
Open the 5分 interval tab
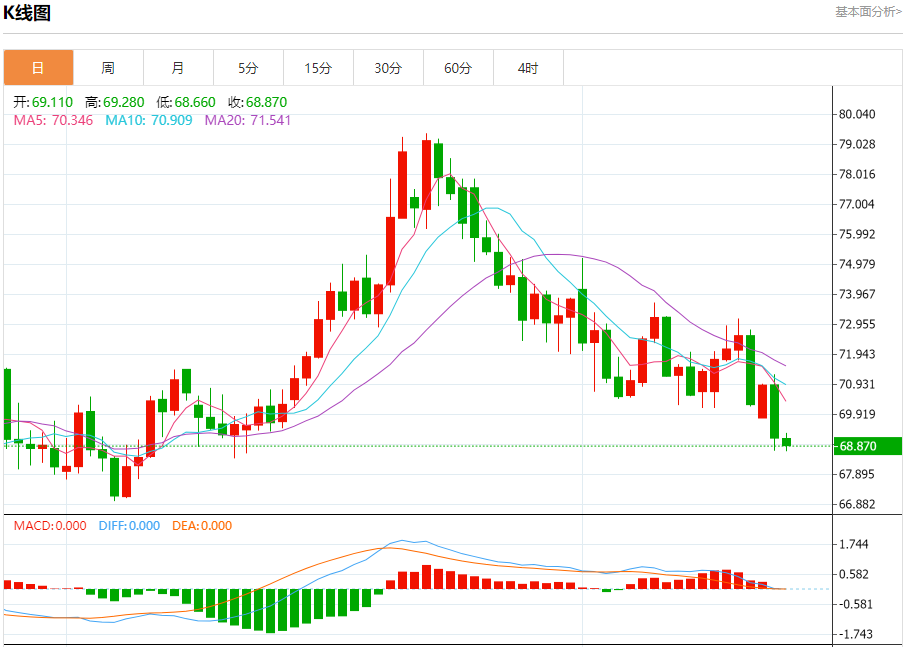248,68
